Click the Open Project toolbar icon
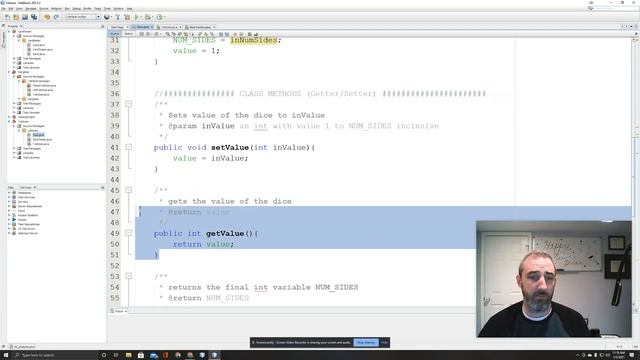640x360 pixels. (25, 17)
